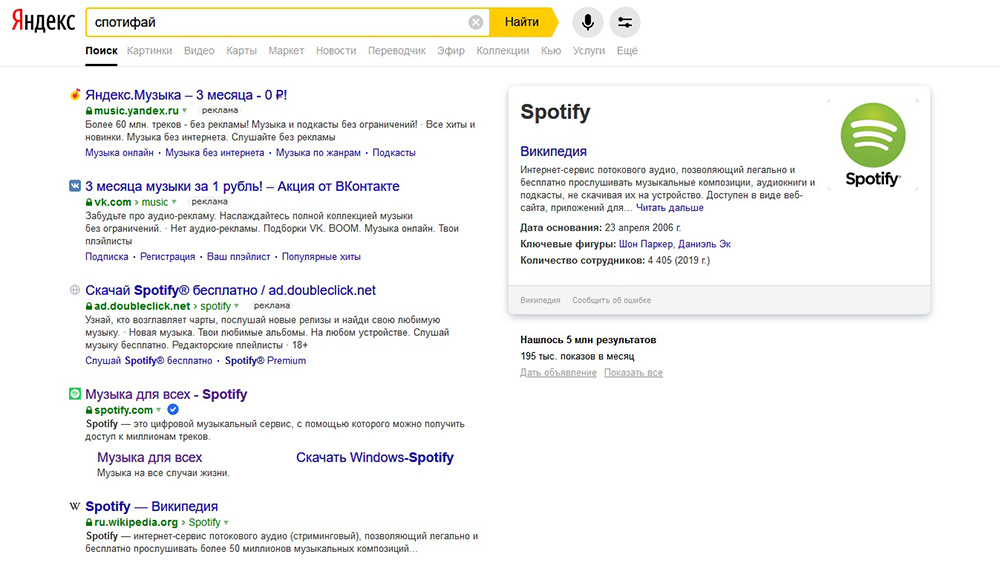The image size is (1000, 563).
Task: Switch to the Картинки tab
Action: (x=150, y=50)
